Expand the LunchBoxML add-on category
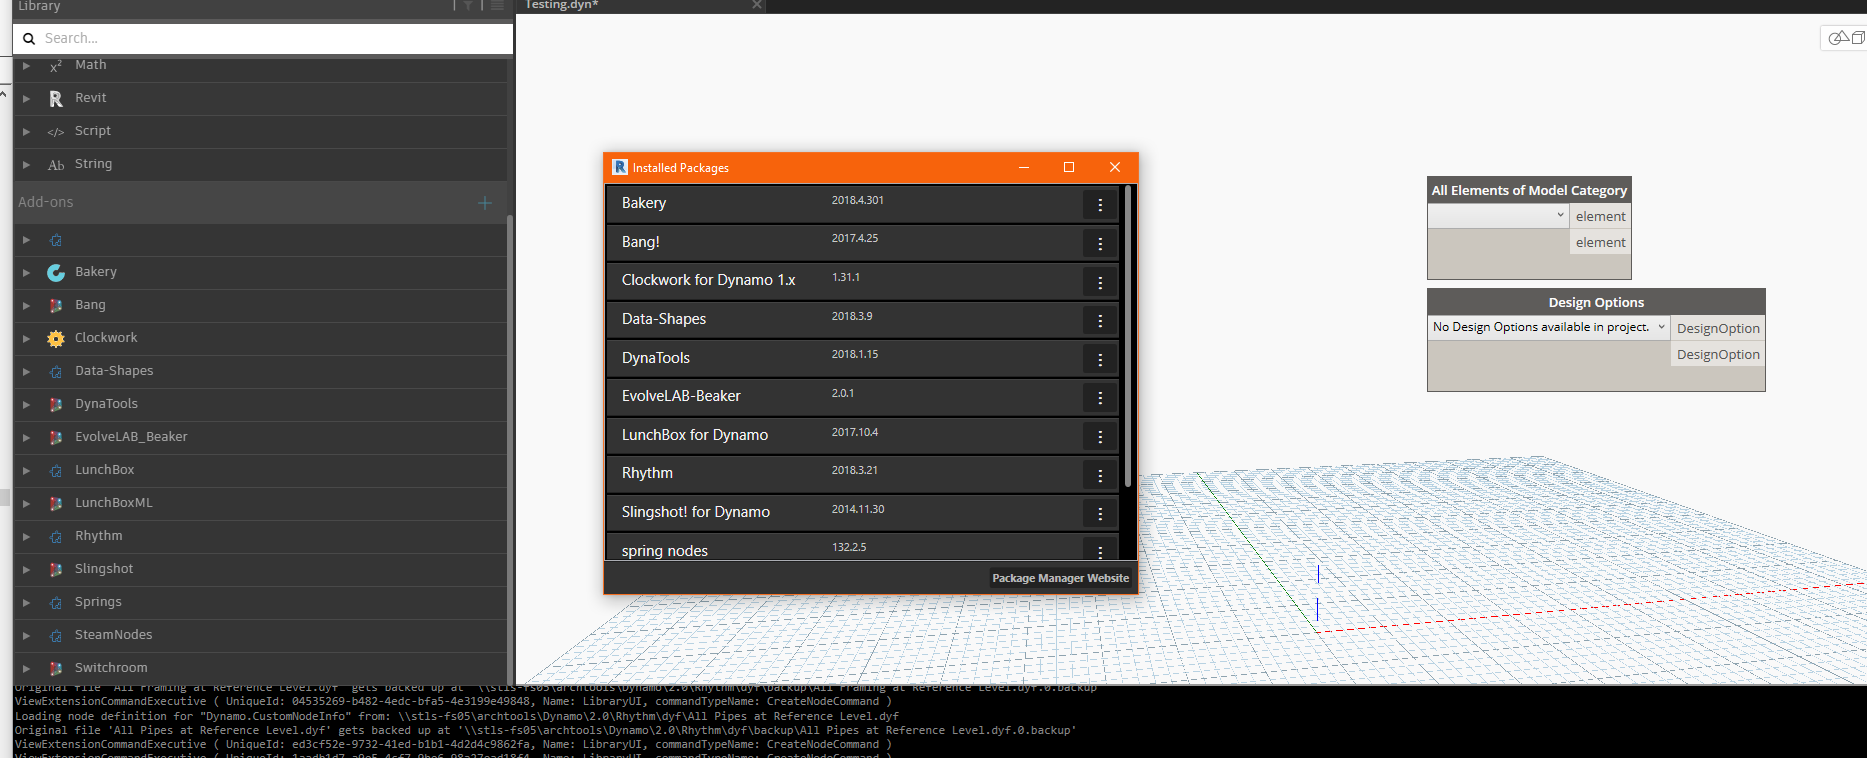Viewport: 1867px width, 758px height. pyautogui.click(x=27, y=503)
